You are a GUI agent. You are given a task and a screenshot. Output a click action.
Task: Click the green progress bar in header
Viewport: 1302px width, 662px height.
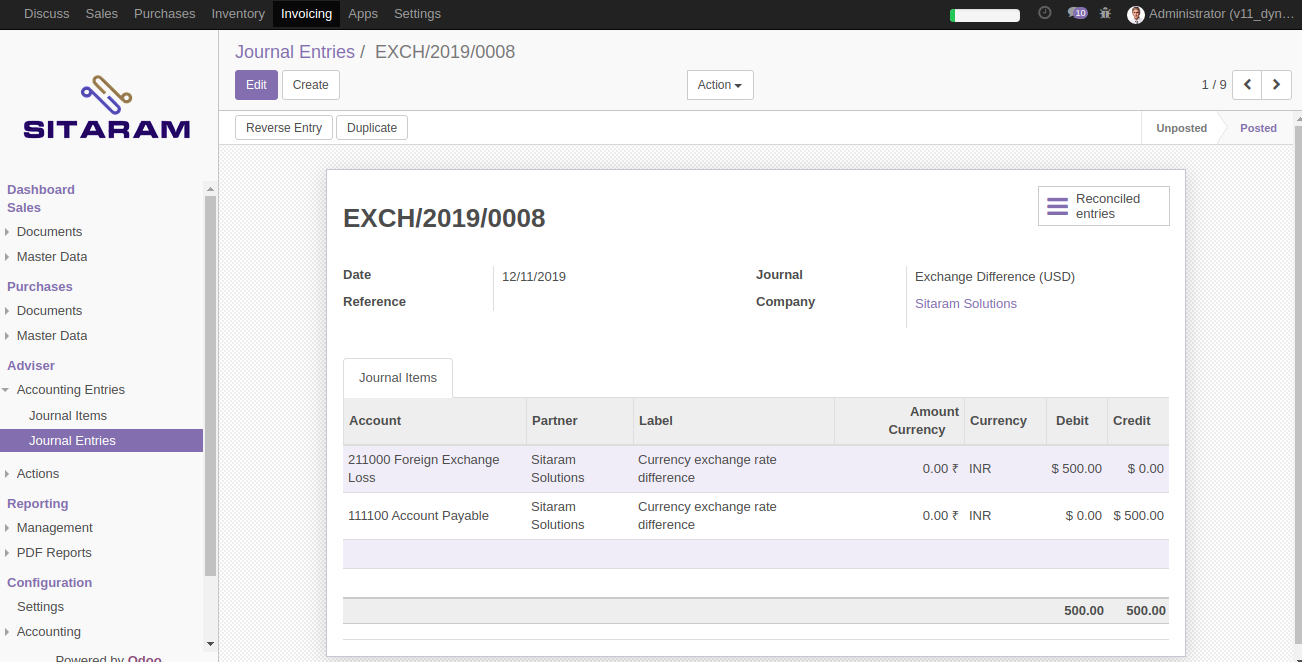tap(985, 15)
